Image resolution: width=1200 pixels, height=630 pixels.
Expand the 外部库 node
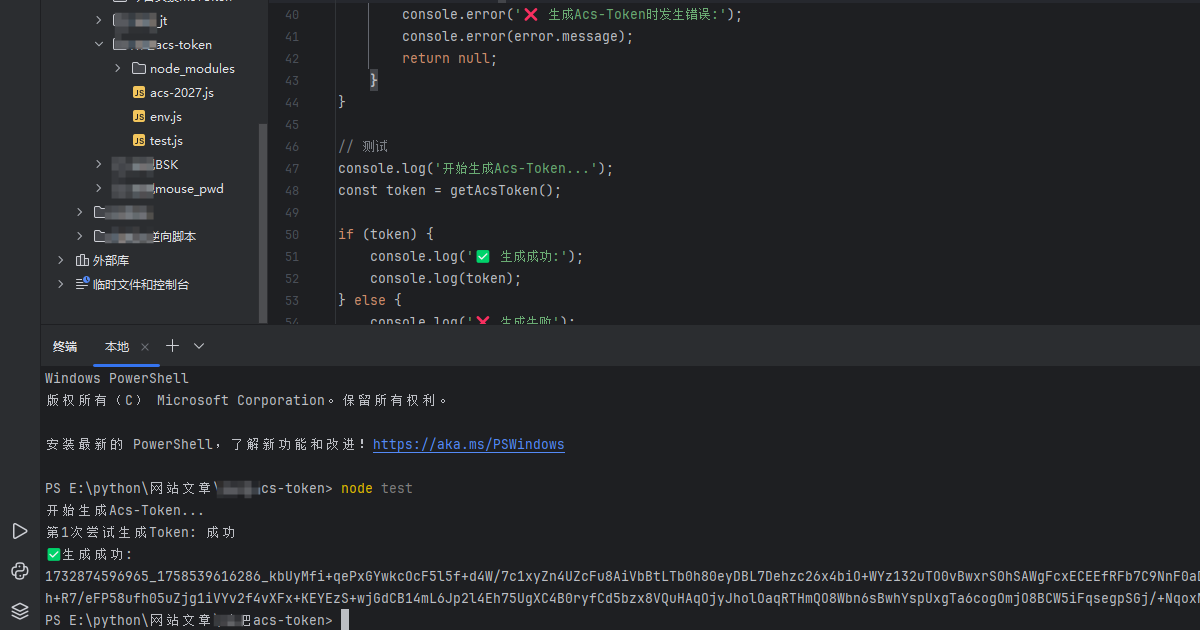click(x=61, y=260)
